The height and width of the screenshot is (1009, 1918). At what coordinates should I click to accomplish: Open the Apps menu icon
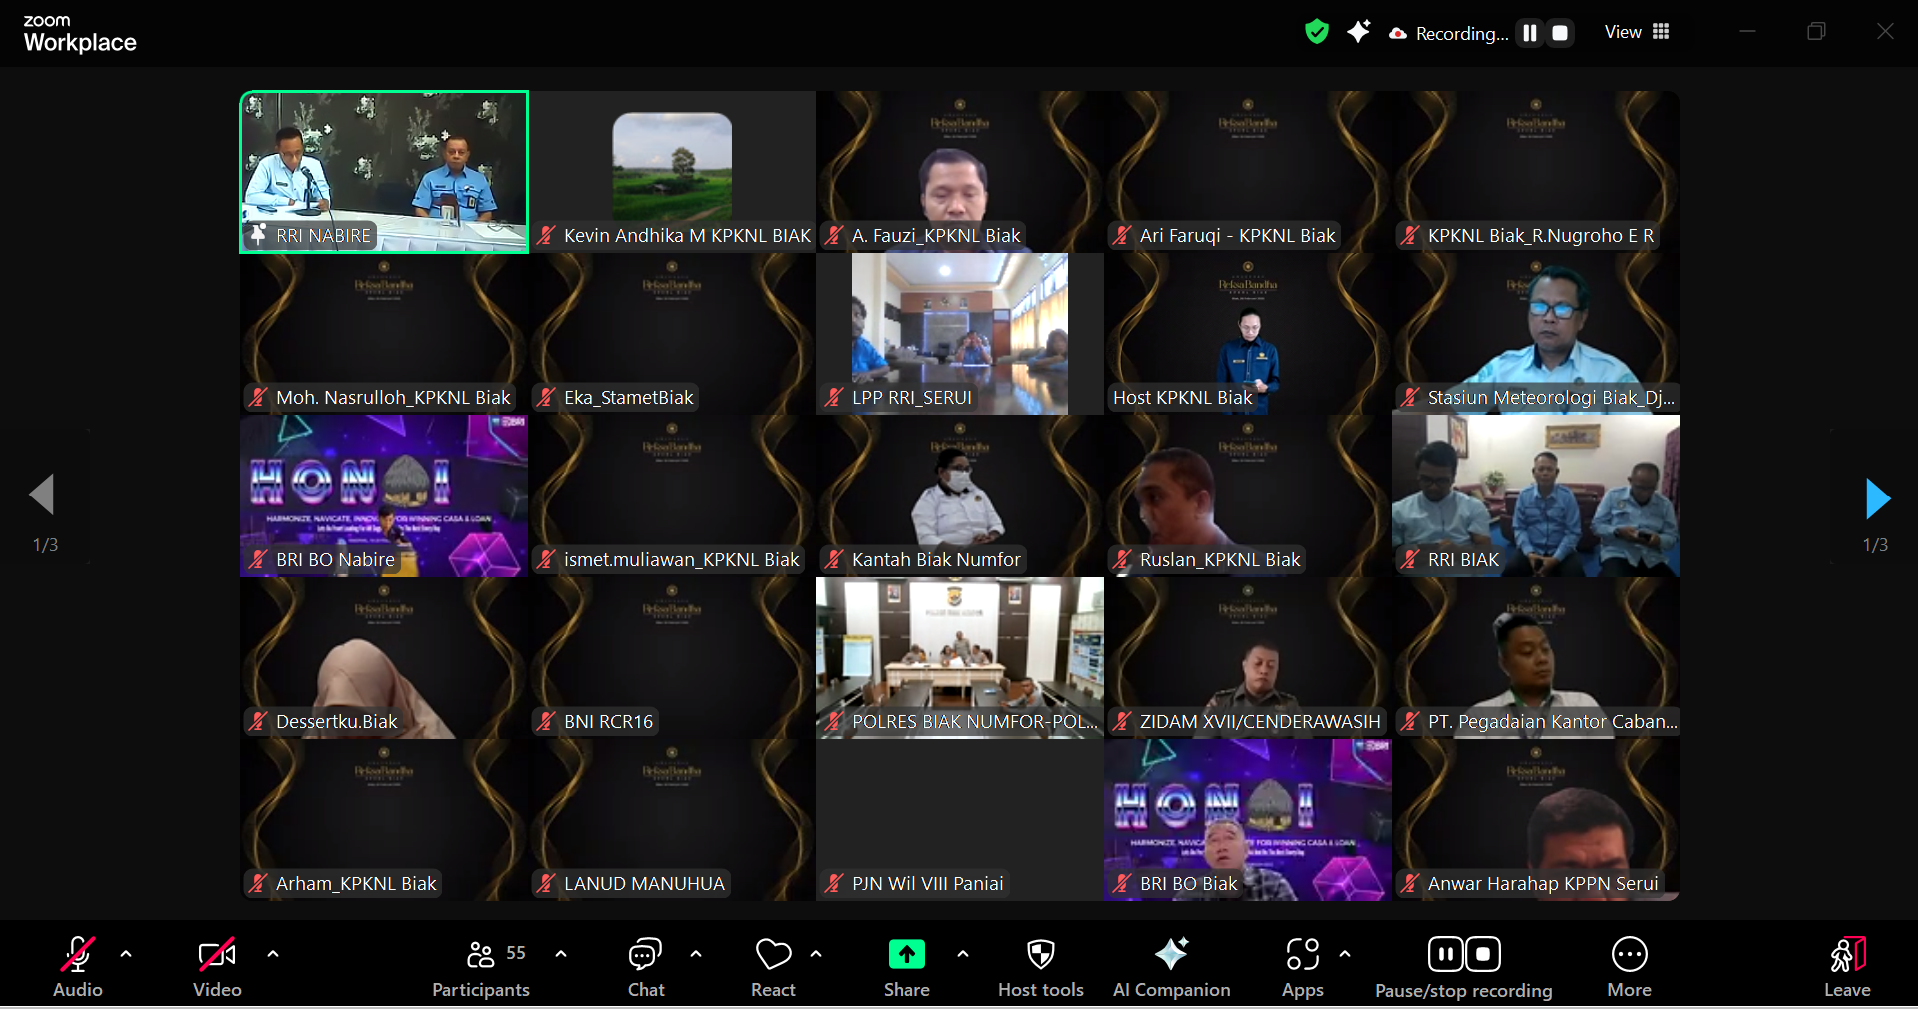click(1302, 967)
